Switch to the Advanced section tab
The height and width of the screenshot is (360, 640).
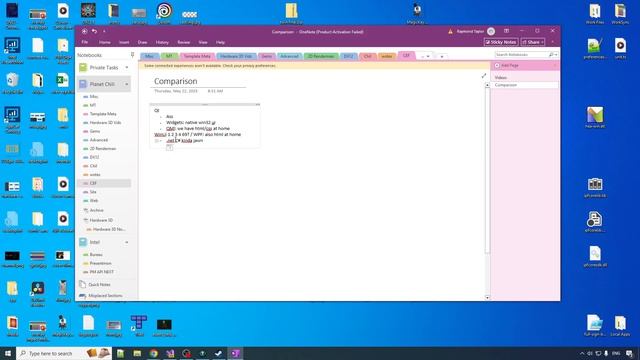point(289,56)
